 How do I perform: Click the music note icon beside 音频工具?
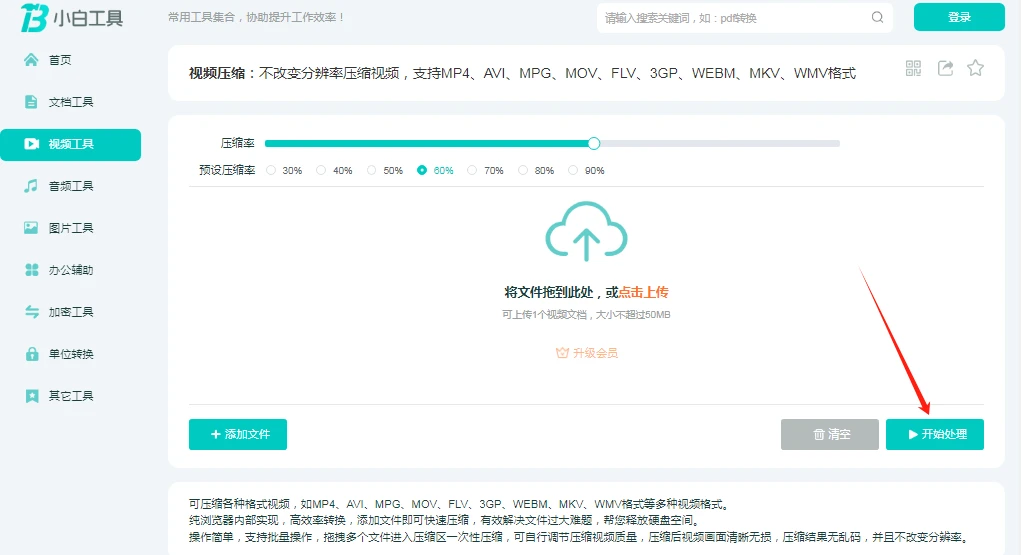pos(31,186)
